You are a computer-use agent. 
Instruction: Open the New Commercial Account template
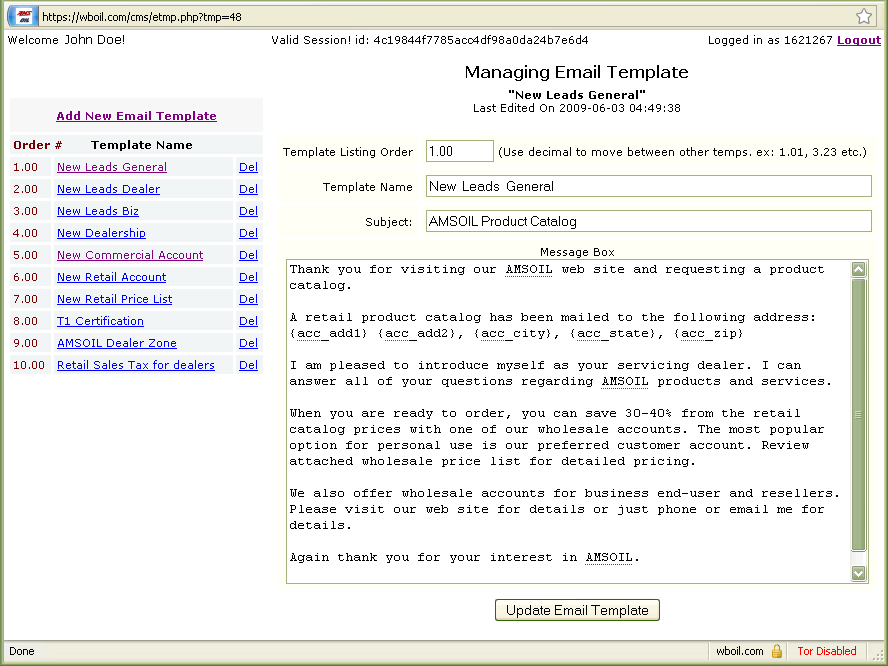130,255
